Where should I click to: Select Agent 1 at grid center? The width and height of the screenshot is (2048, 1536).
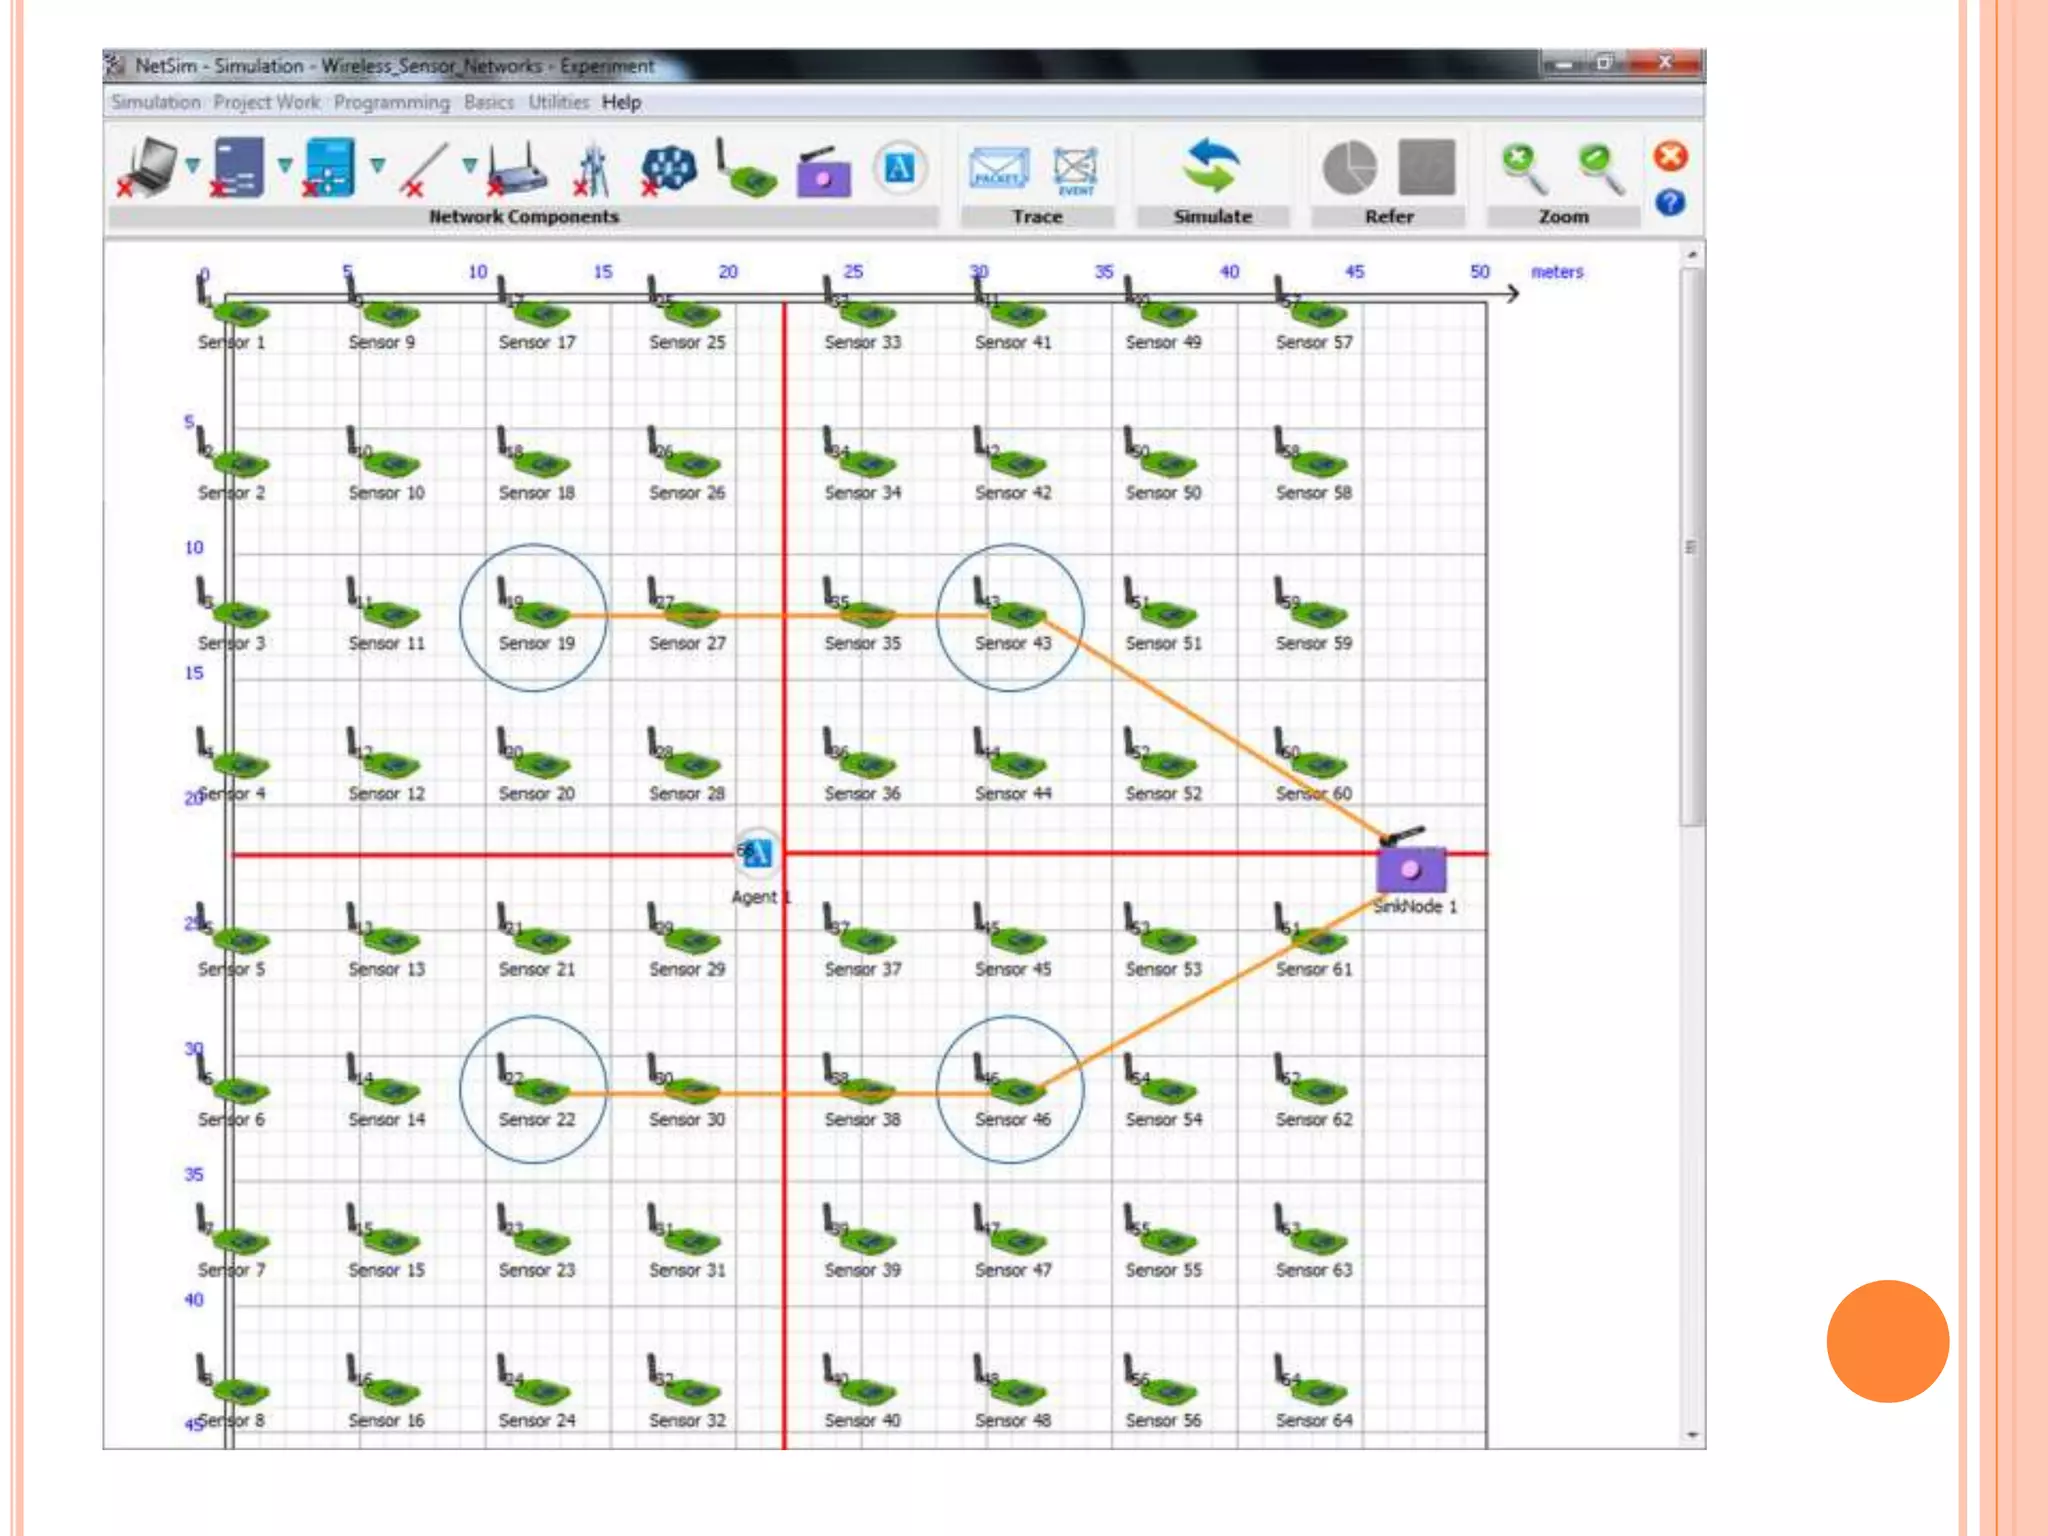tap(757, 853)
